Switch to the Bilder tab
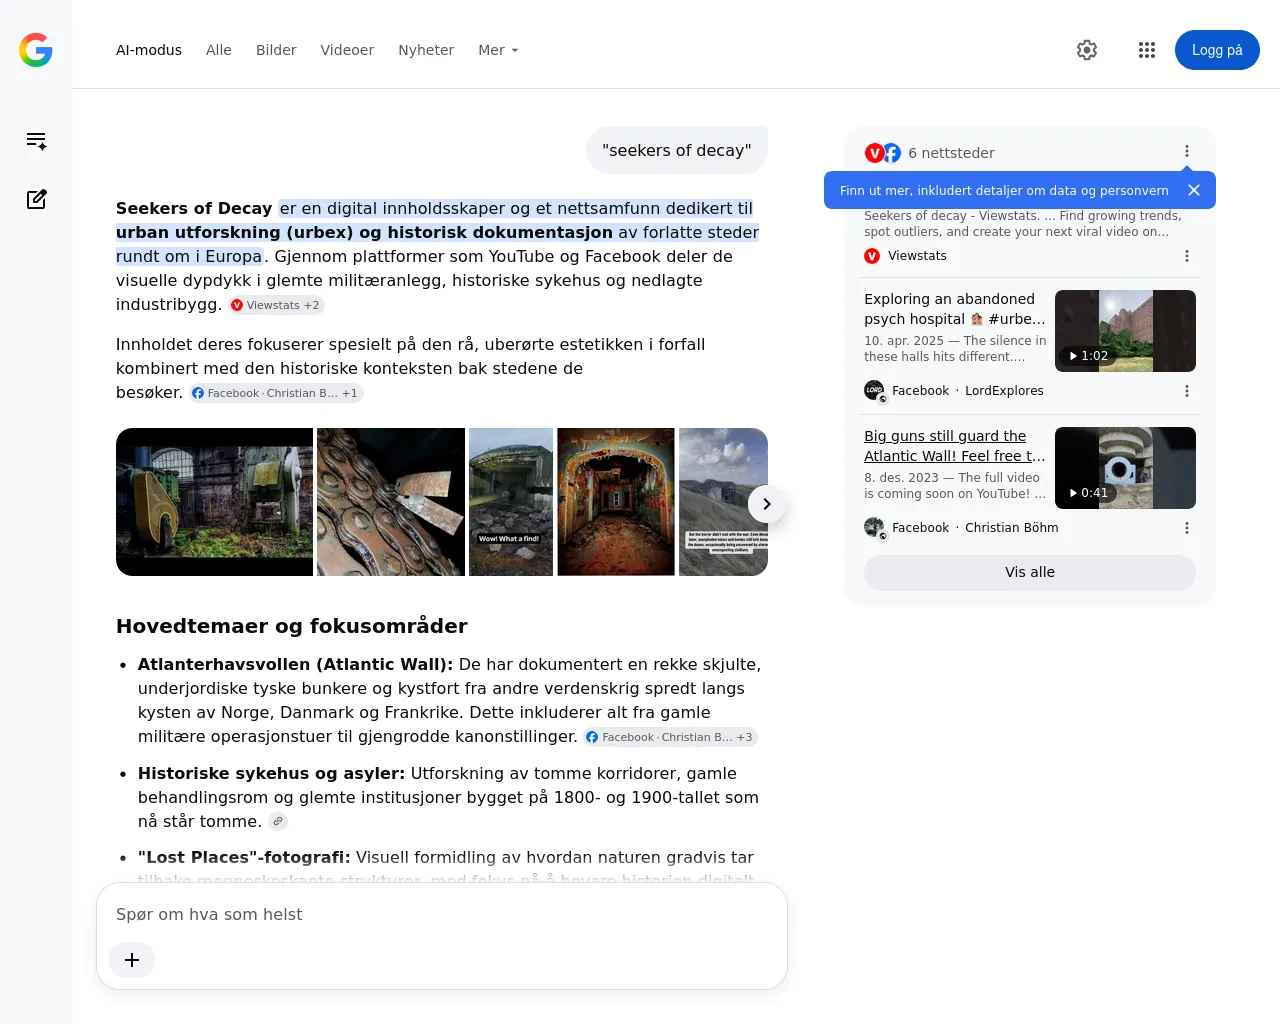This screenshot has width=1280, height=1024. tap(276, 50)
